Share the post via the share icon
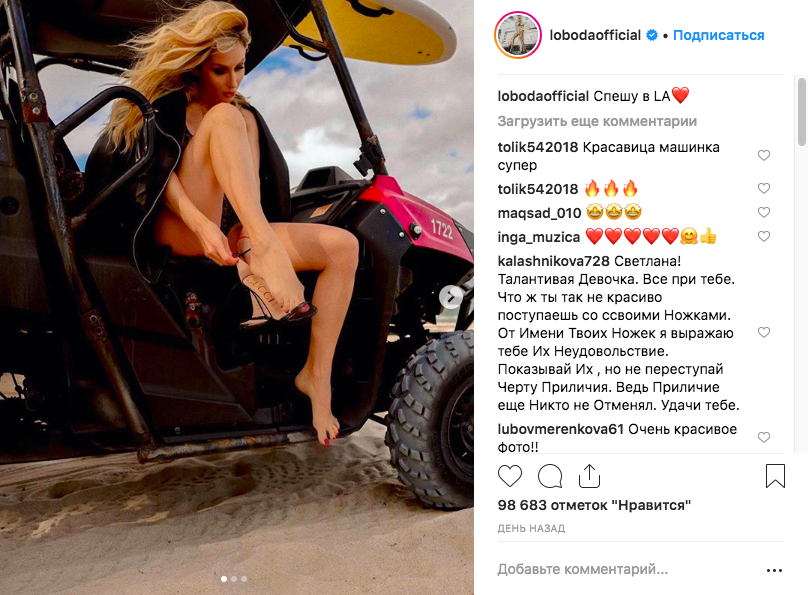808x595 pixels. point(589,475)
